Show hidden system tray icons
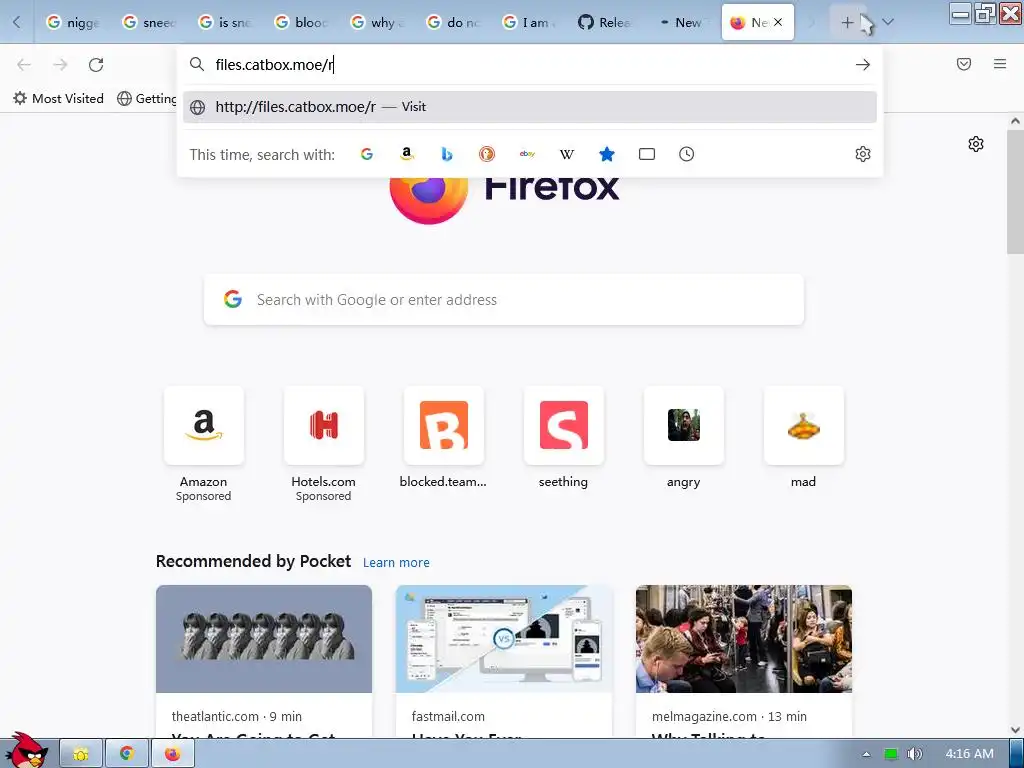 pos(867,754)
